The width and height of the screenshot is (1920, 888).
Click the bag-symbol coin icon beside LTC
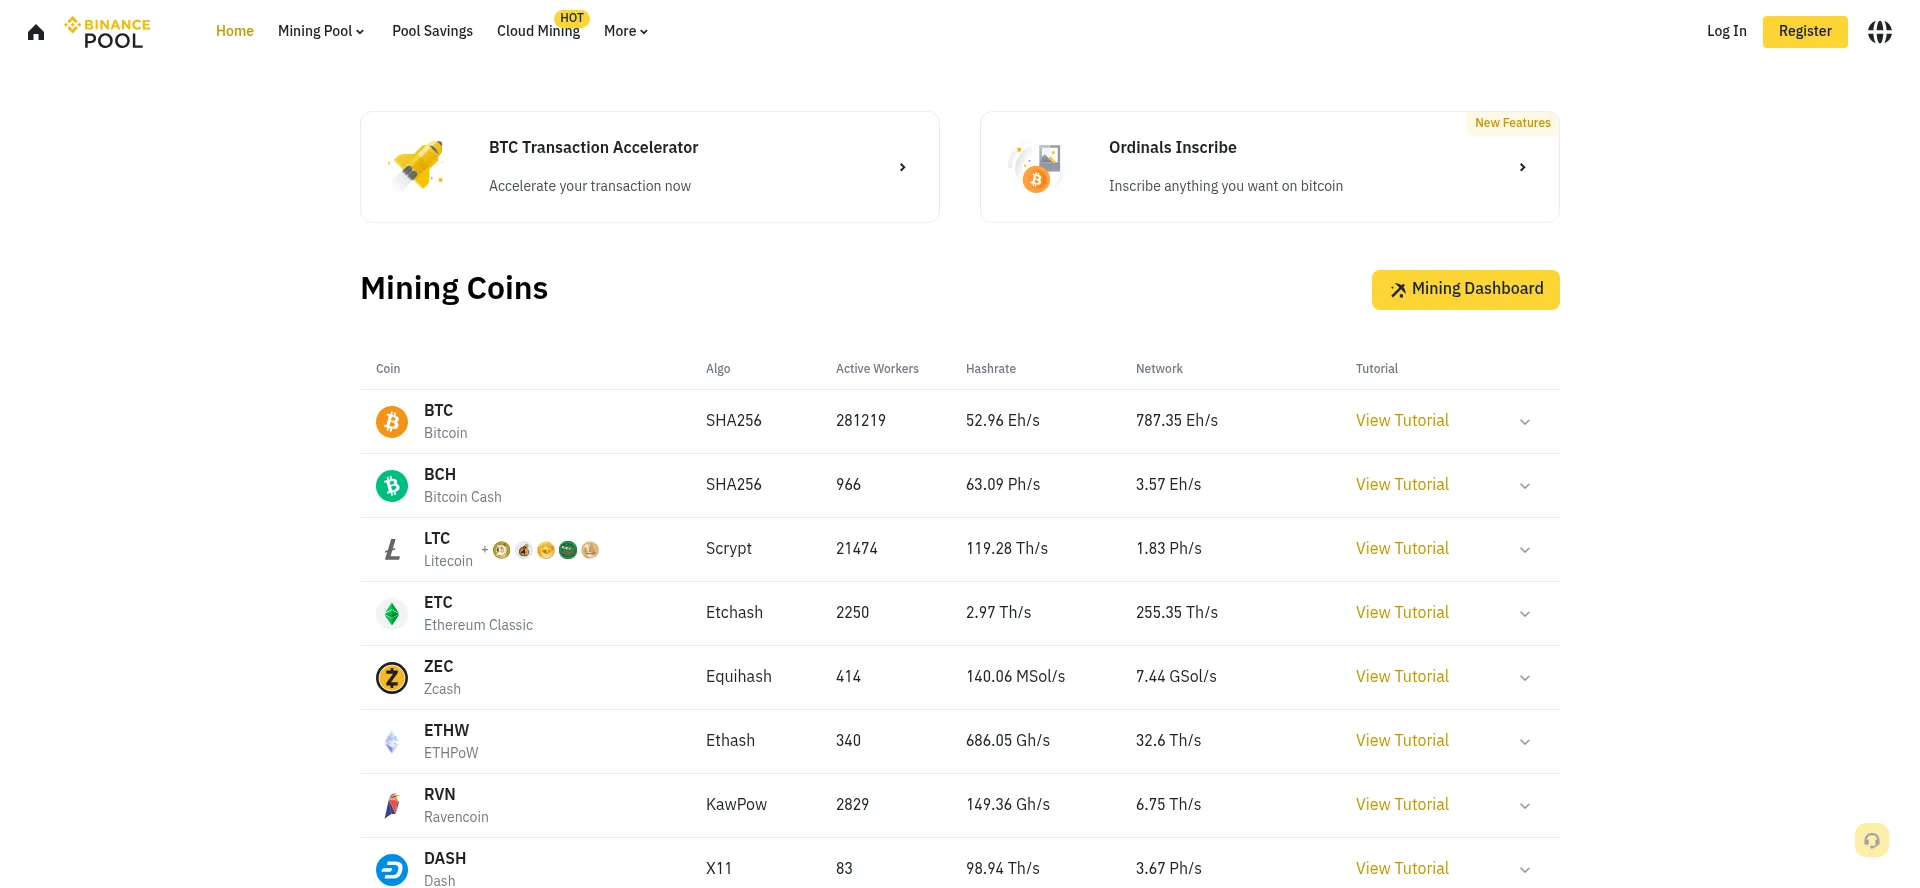(524, 550)
